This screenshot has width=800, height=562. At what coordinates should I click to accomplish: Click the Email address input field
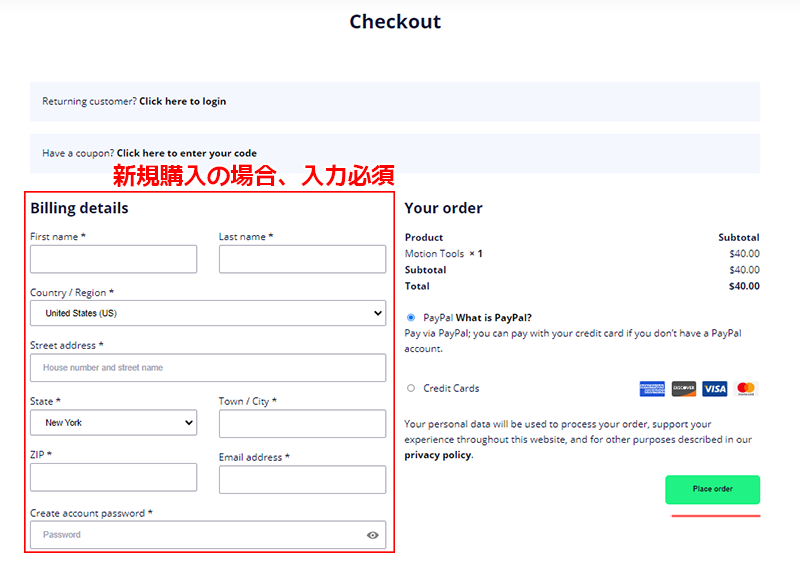[302, 480]
